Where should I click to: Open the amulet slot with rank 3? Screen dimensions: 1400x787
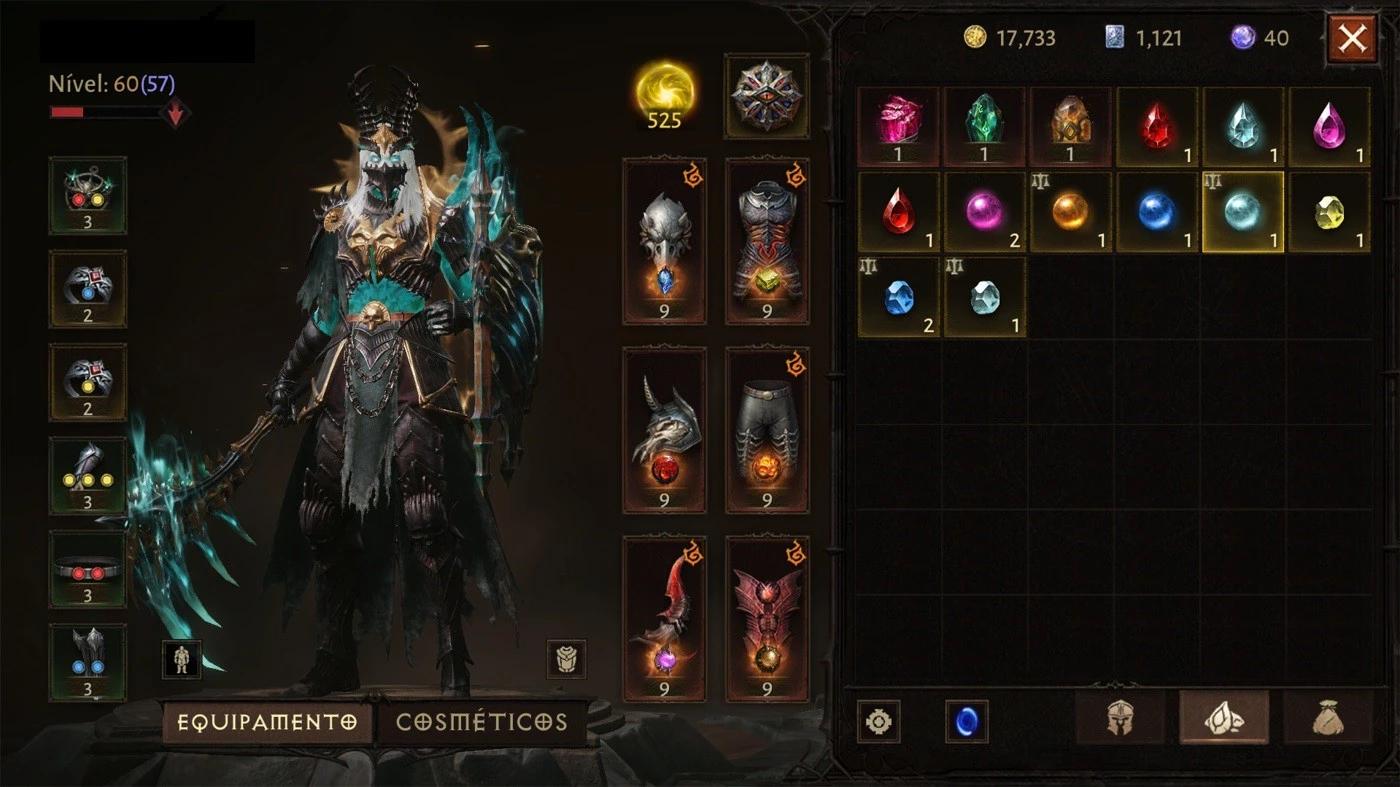88,195
